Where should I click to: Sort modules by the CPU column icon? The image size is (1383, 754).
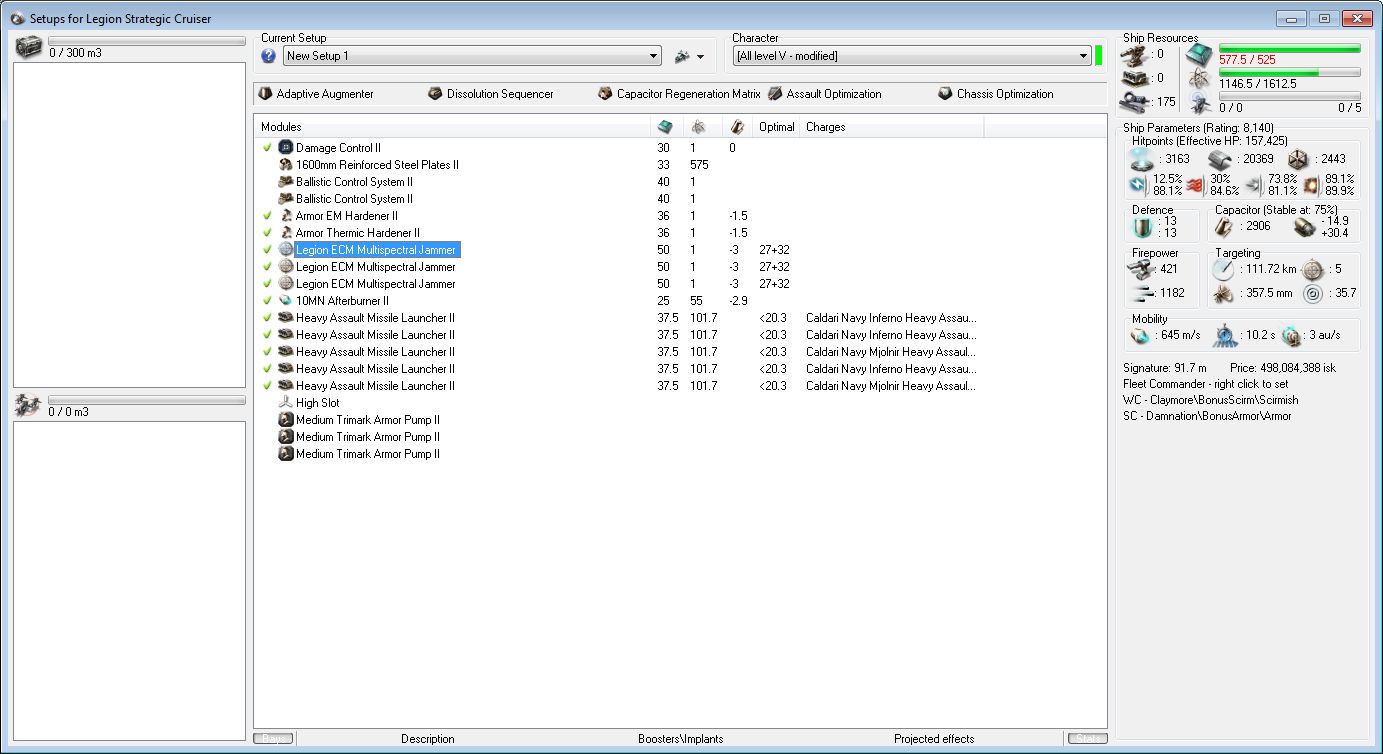(x=665, y=127)
